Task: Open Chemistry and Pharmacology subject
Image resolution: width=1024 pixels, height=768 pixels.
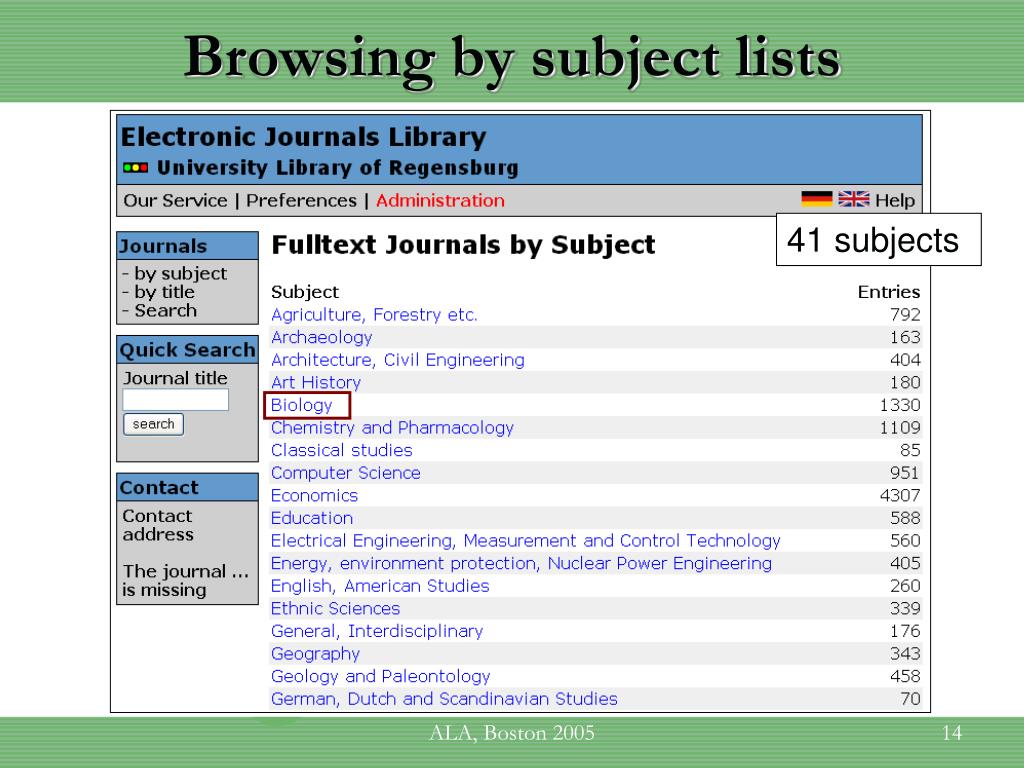Action: pyautogui.click(x=392, y=428)
